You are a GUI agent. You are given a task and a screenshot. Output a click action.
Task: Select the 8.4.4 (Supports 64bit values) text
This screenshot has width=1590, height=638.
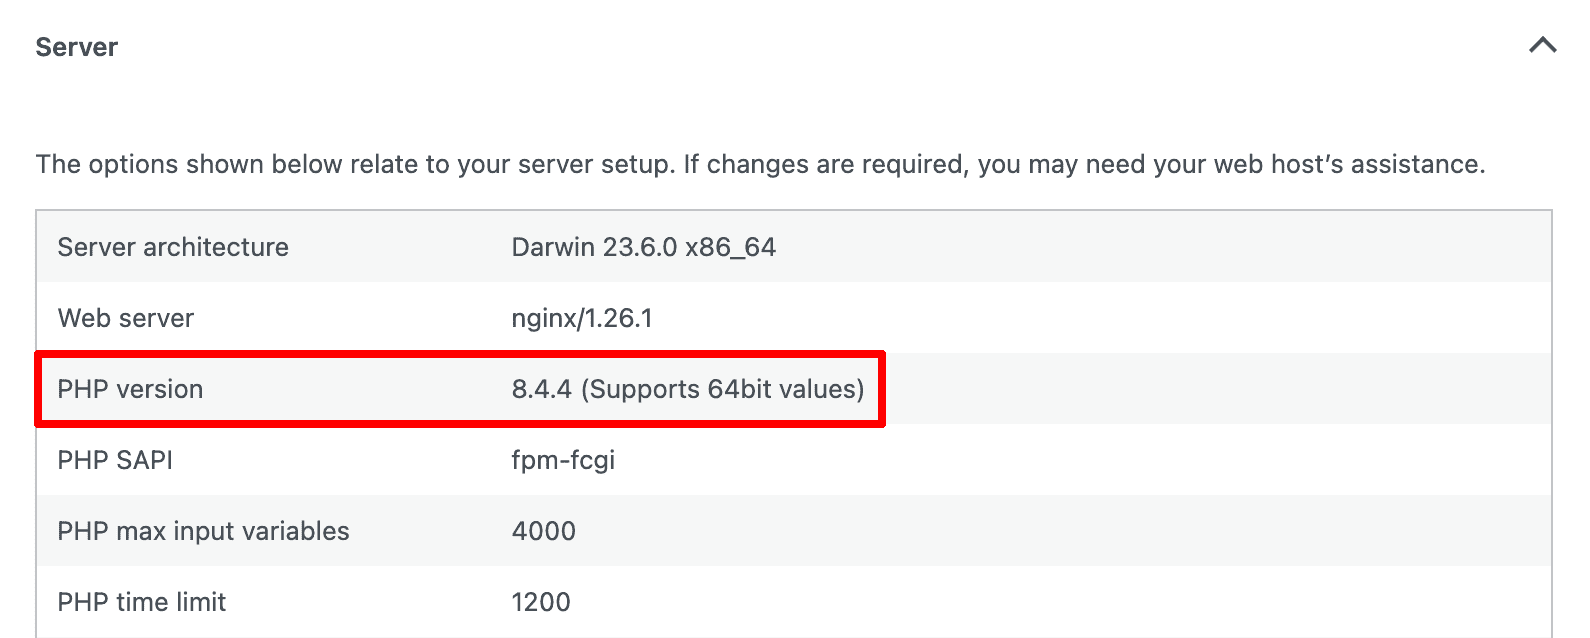click(x=688, y=389)
